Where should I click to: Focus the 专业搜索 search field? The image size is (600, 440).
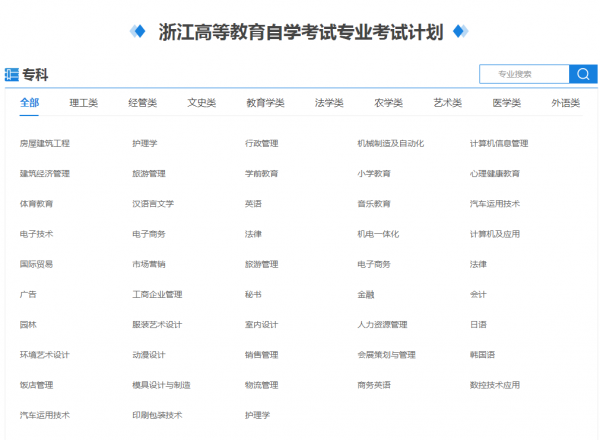coord(524,74)
